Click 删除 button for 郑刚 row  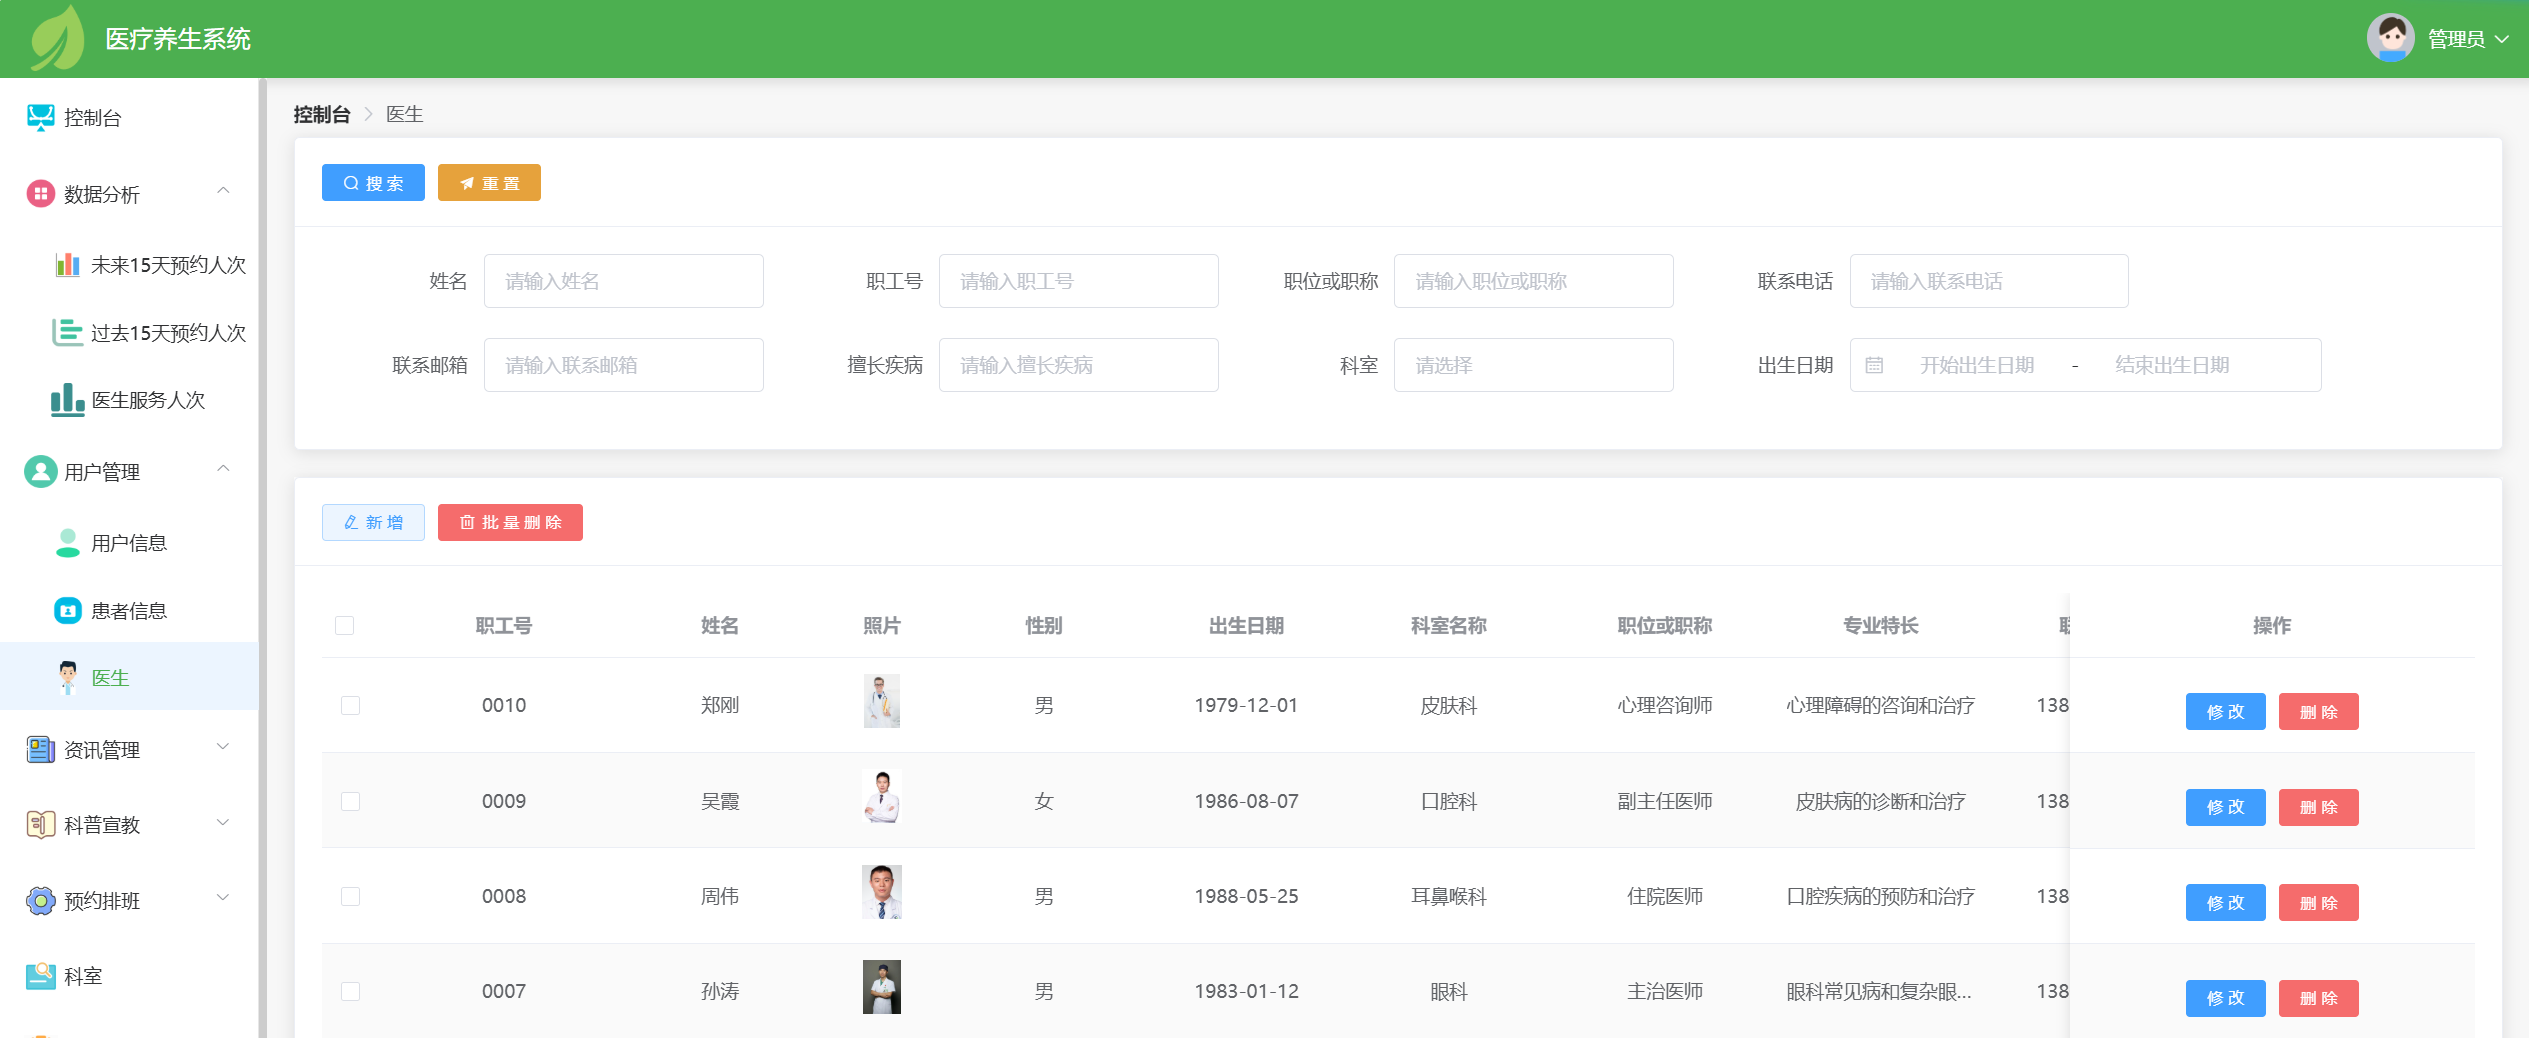pyautogui.click(x=2318, y=712)
